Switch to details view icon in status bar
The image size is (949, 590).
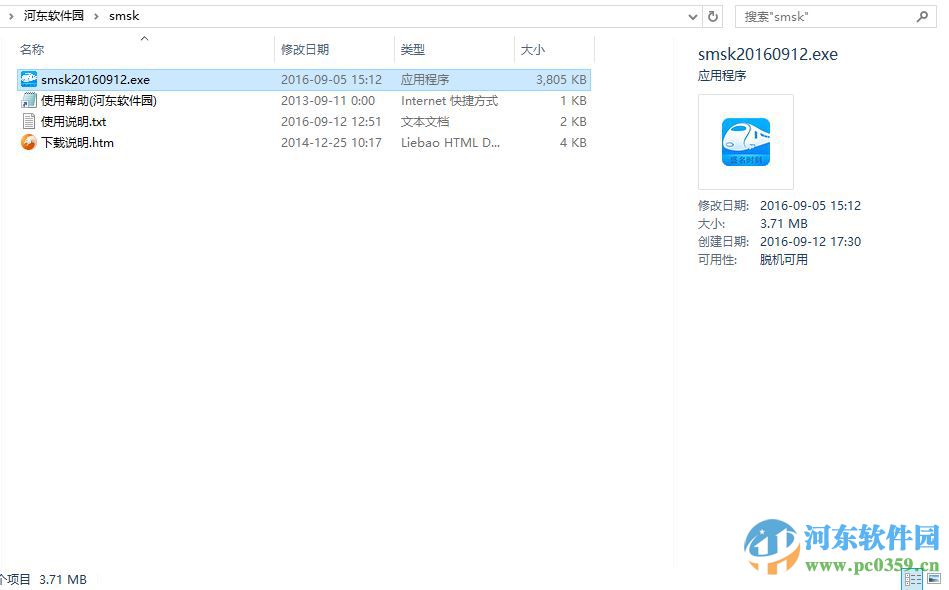coord(912,579)
